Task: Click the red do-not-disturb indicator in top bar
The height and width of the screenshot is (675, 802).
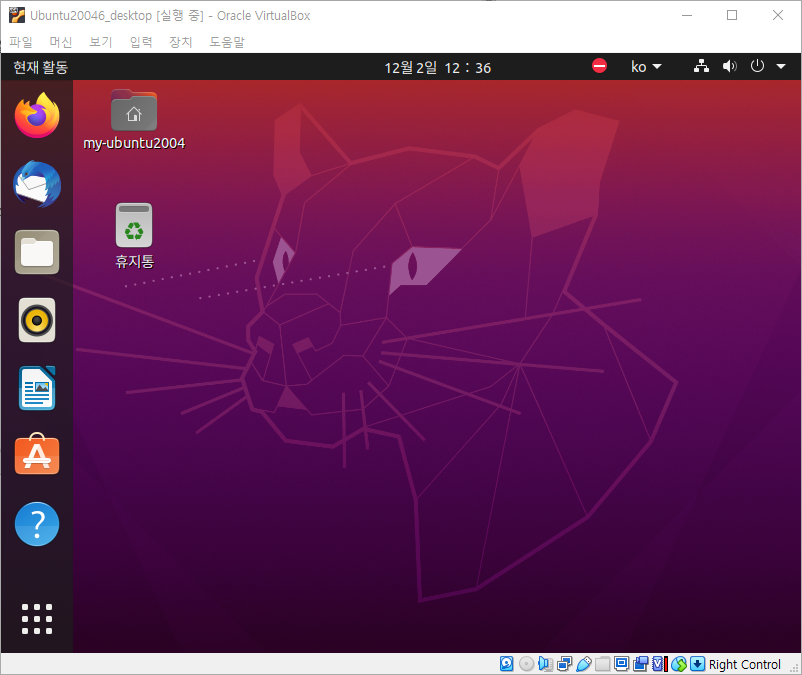Action: point(599,66)
